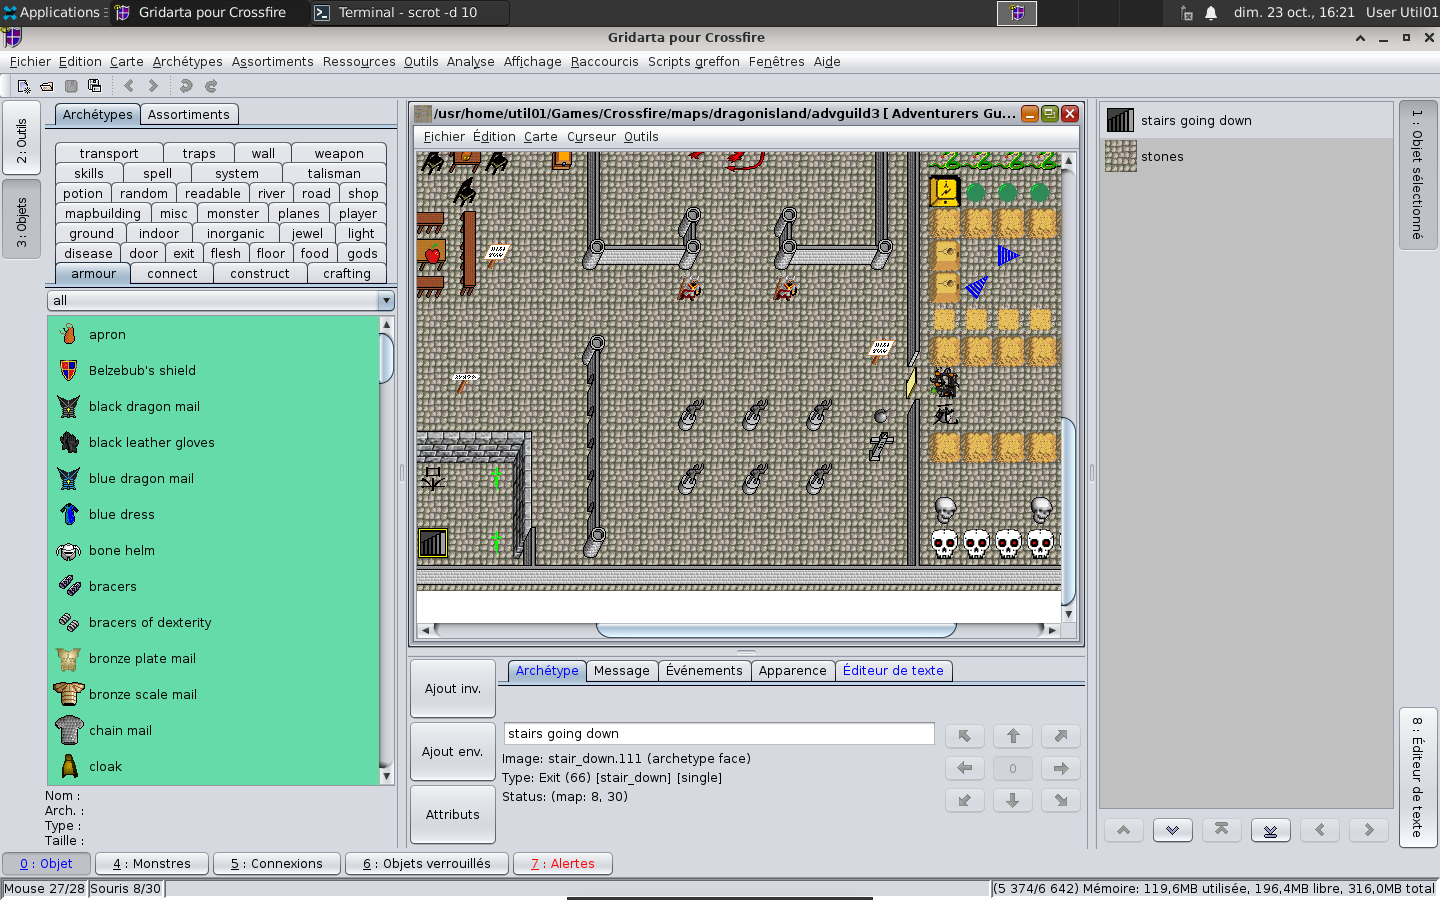
Task: Move selected object to the bottom
Action: click(x=1270, y=830)
